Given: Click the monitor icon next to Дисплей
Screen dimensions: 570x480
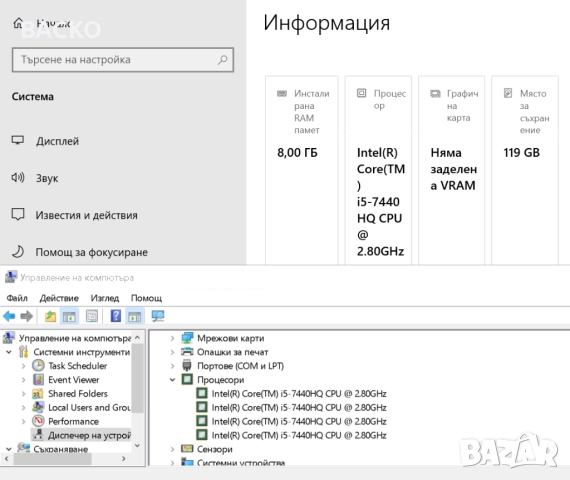Looking at the screenshot, I should pos(18,140).
